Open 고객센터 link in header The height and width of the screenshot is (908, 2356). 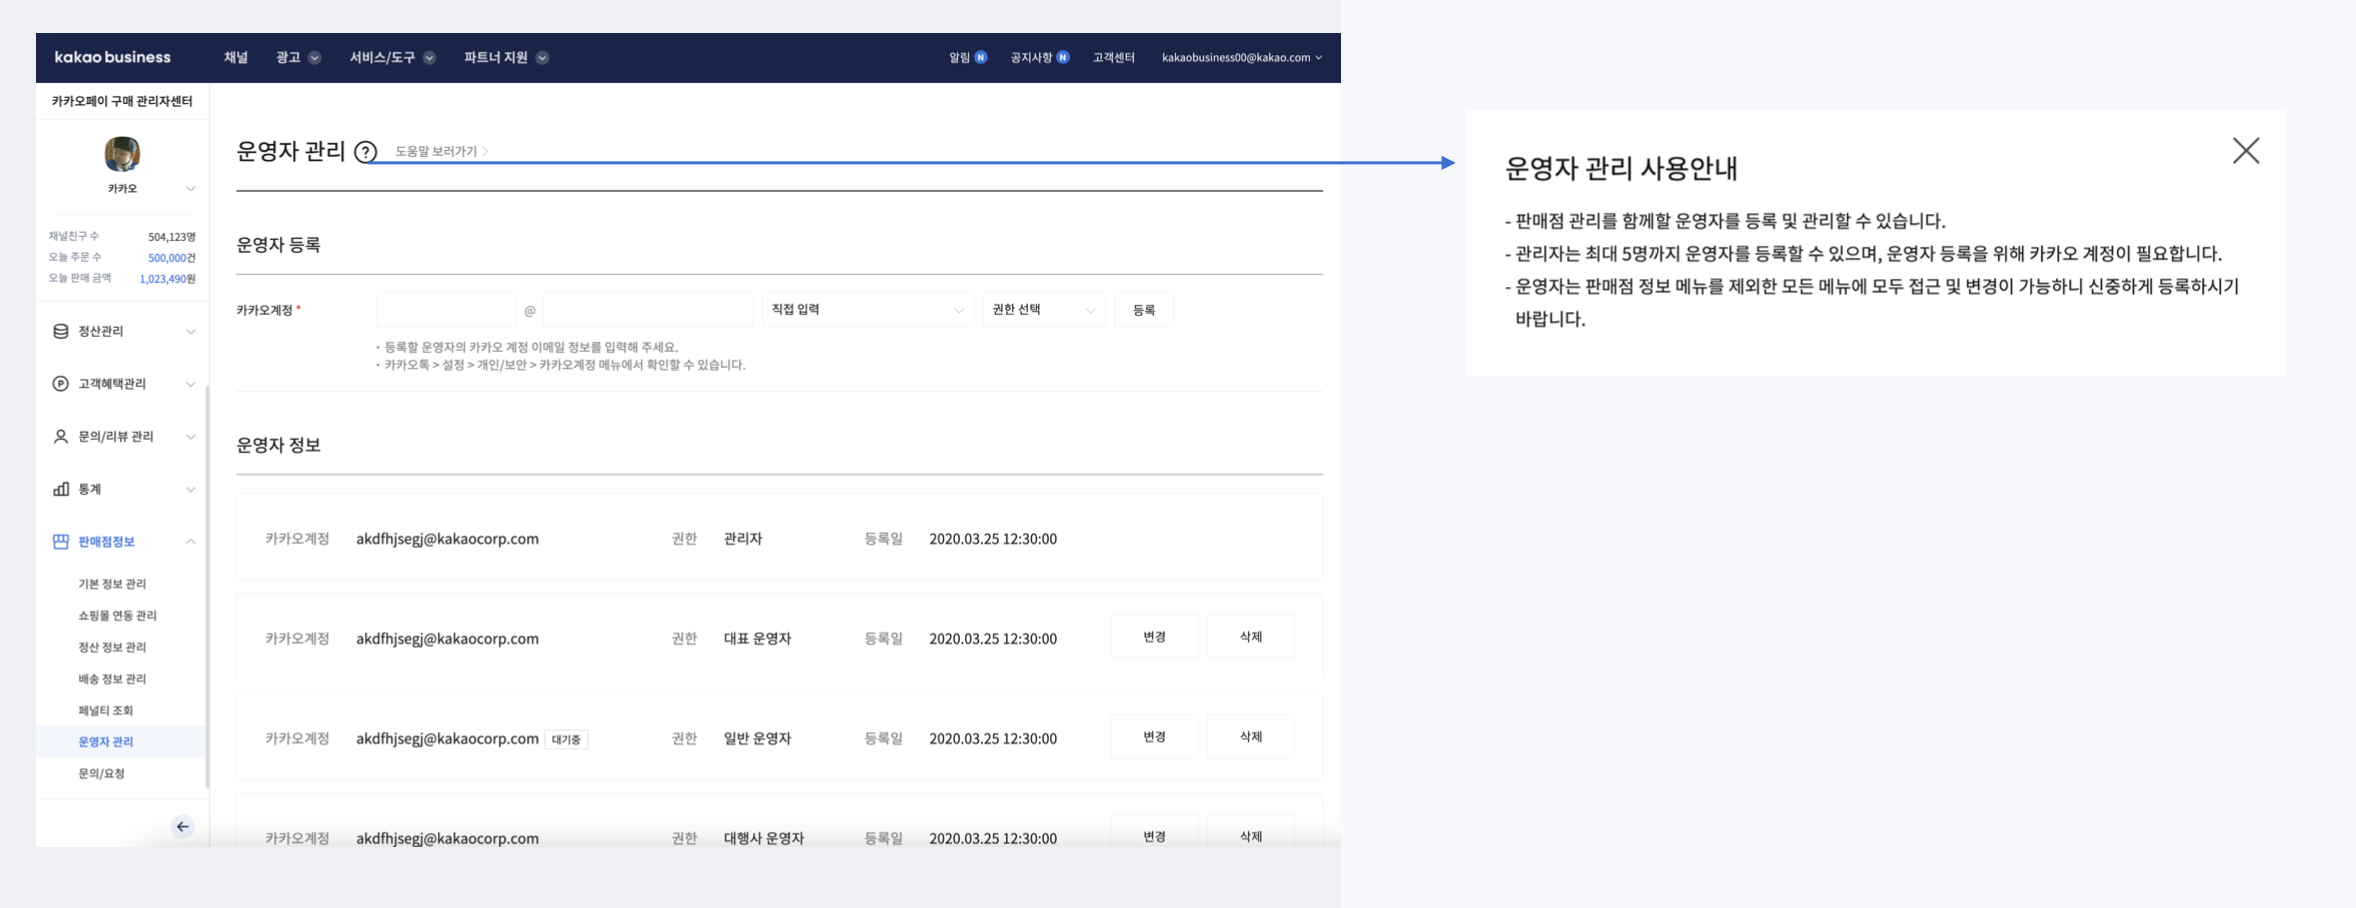(x=1113, y=57)
